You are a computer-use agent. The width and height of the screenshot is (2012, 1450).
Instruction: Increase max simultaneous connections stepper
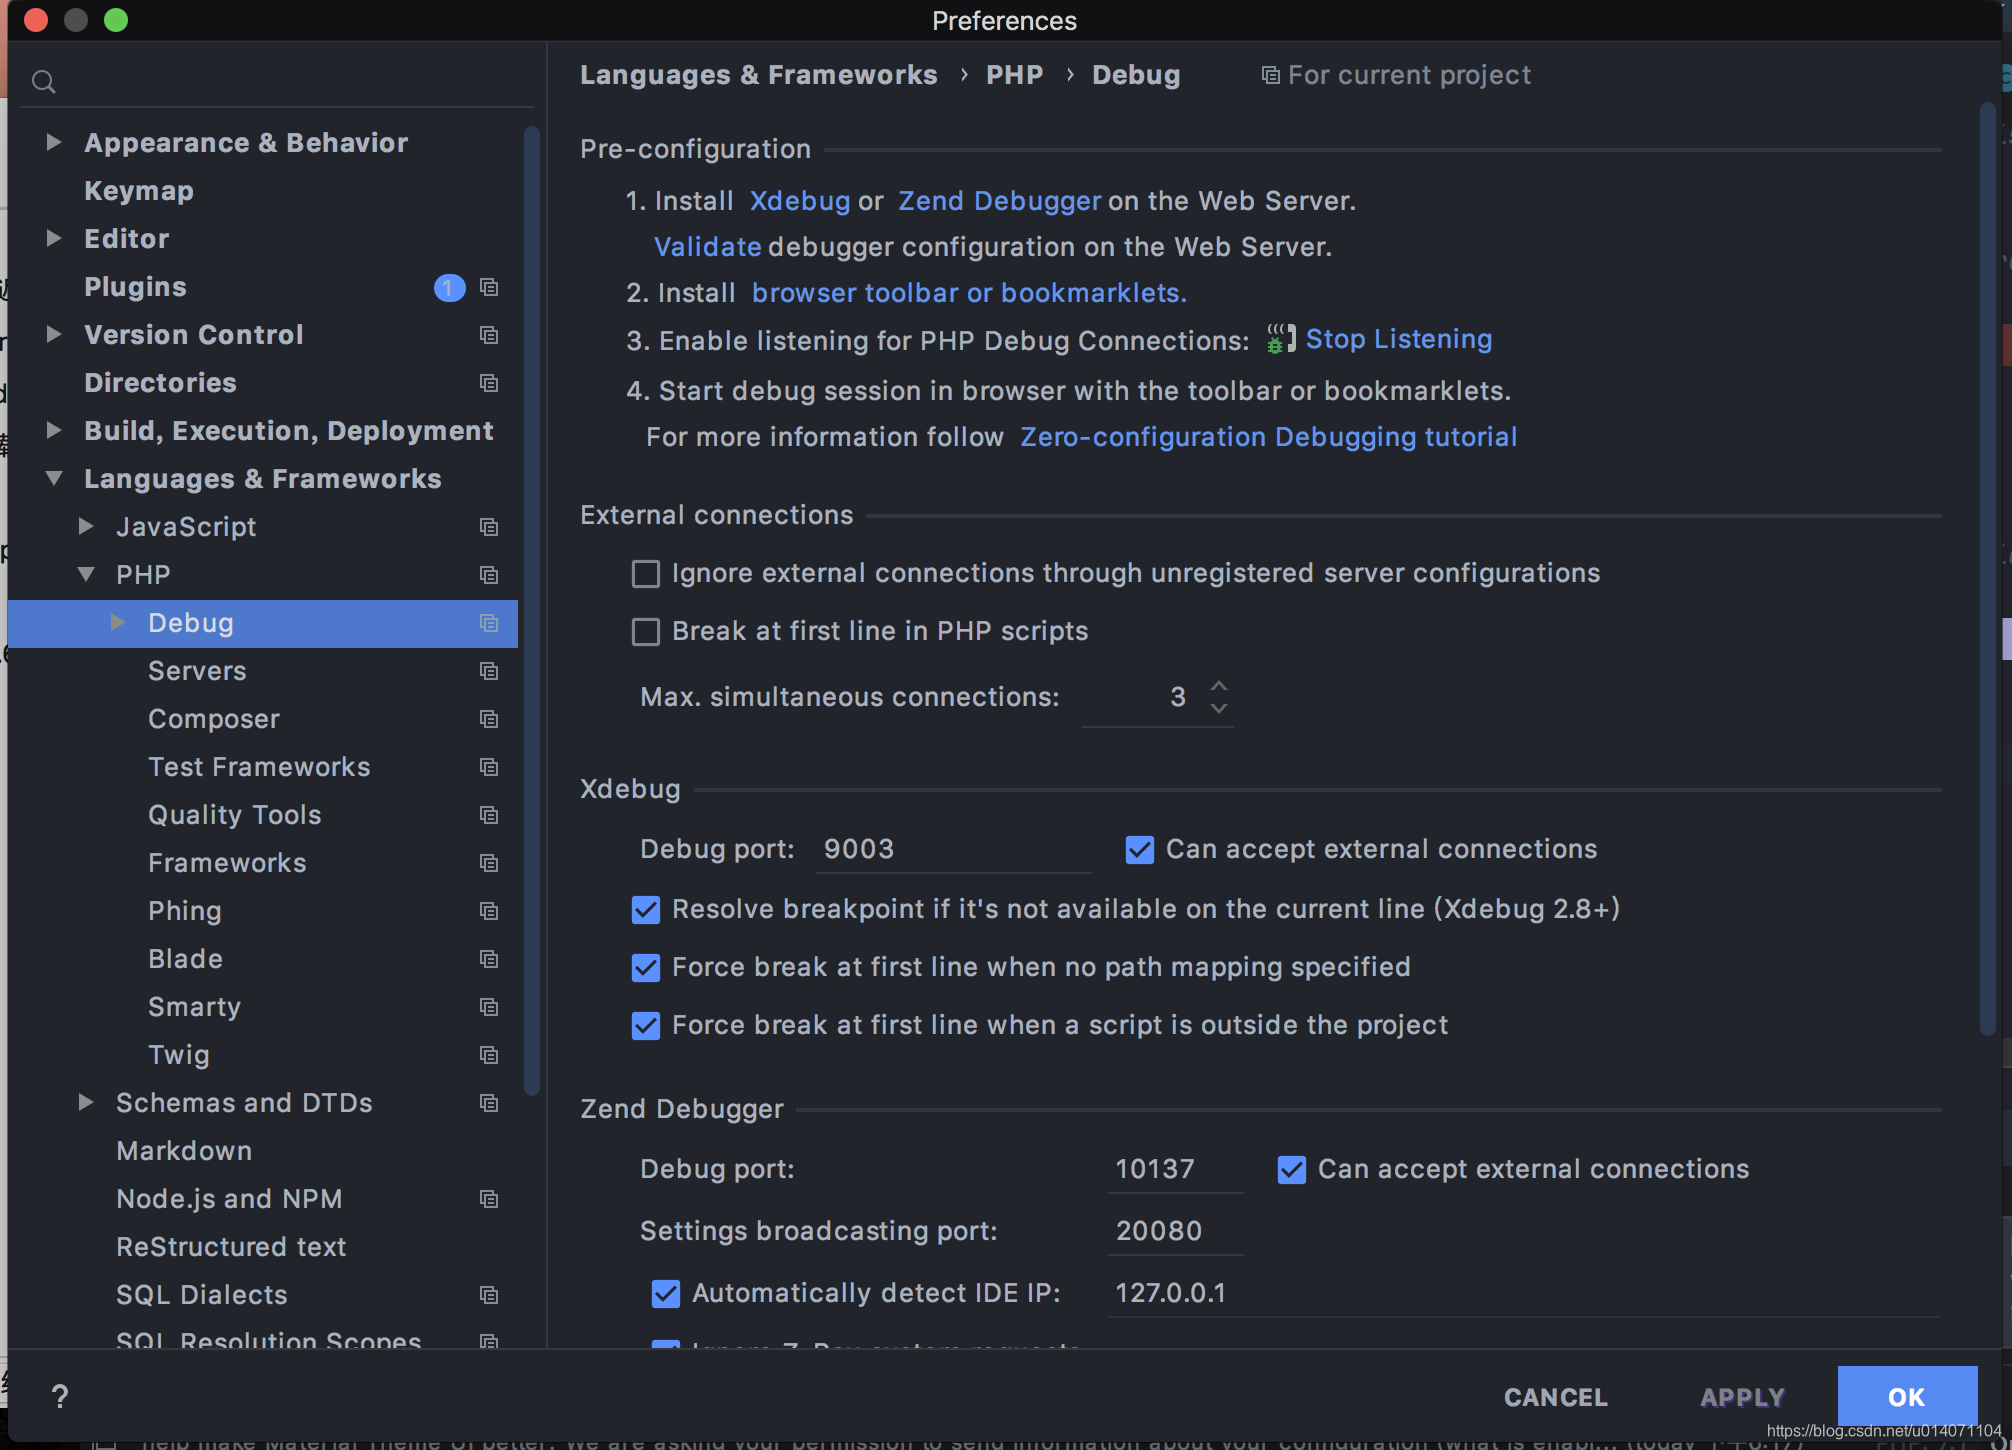(x=1218, y=686)
